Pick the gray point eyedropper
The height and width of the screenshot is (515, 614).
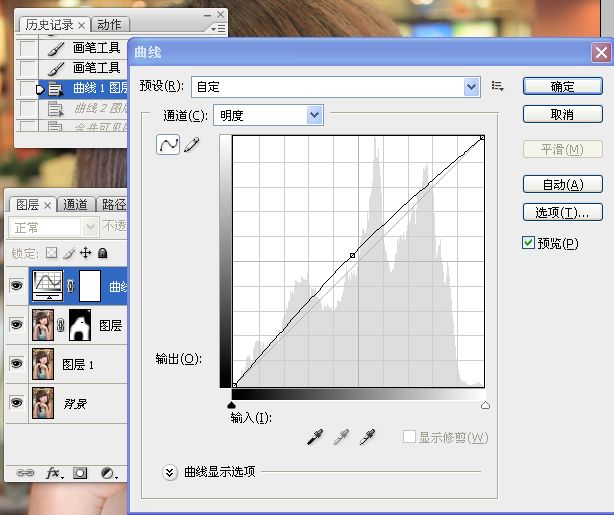tap(341, 437)
